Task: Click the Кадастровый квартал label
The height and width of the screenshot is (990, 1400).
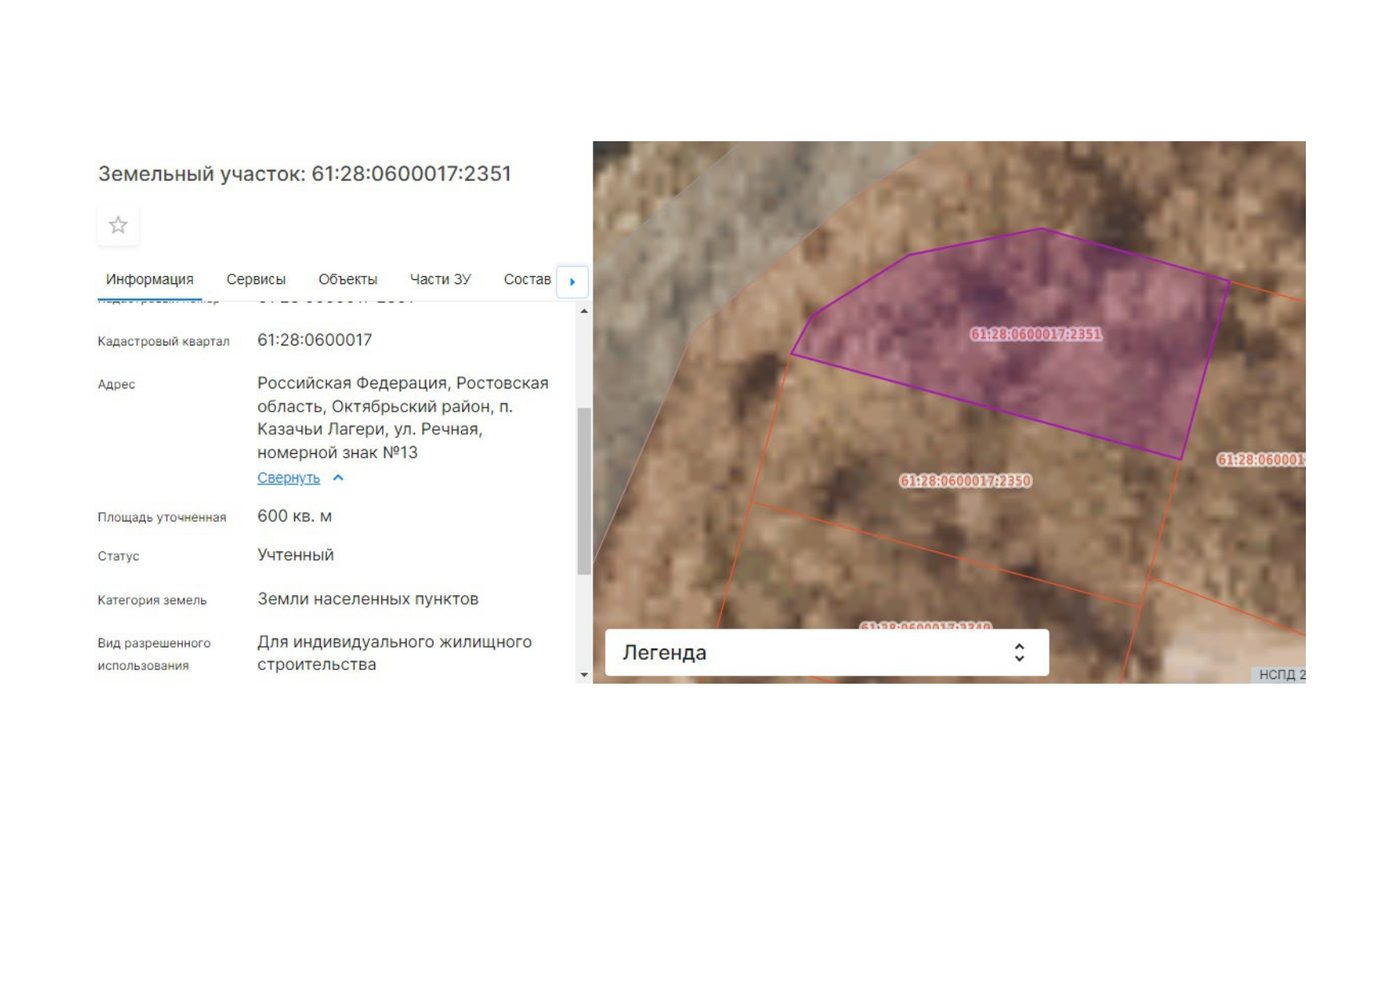Action: click(163, 342)
